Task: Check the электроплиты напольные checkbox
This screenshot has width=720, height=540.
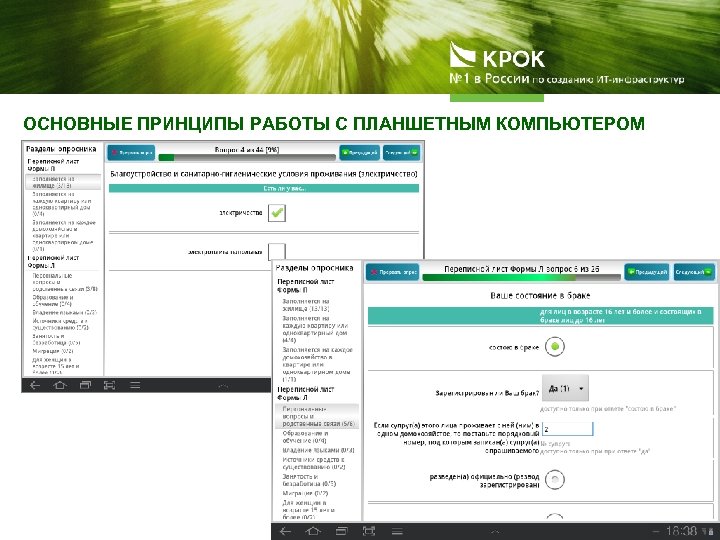Action: tap(277, 252)
